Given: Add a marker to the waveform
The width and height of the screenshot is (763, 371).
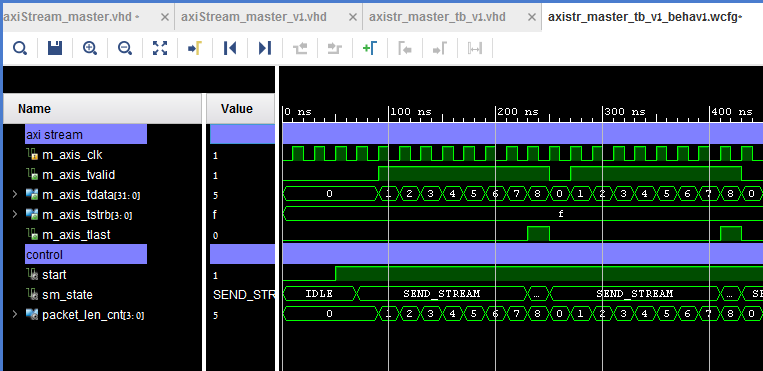Looking at the screenshot, I should coord(370,48).
